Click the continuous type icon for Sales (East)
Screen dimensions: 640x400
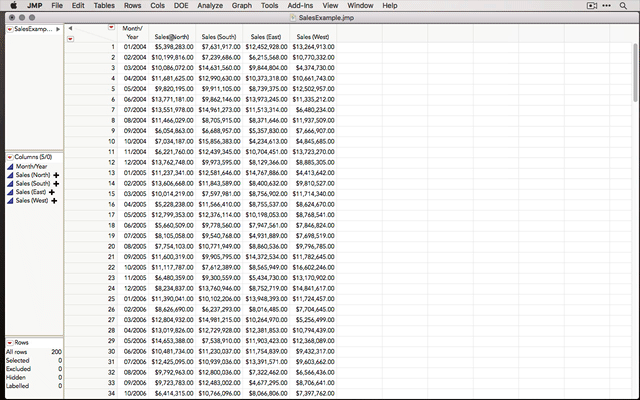pos(10,192)
